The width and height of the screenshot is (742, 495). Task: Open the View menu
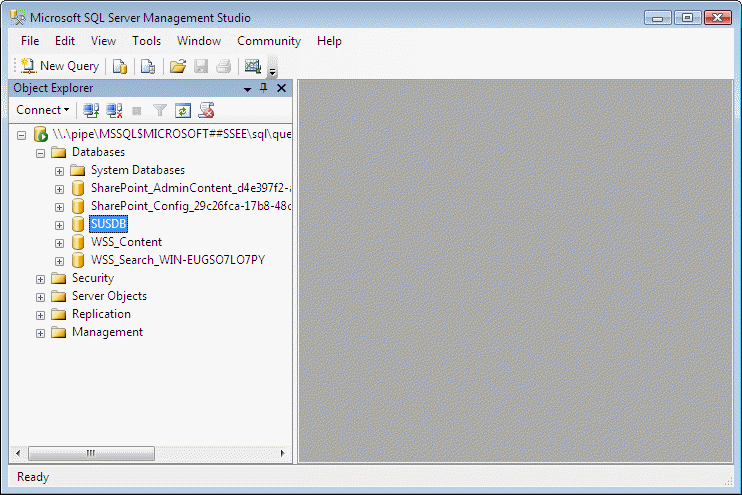pos(103,41)
